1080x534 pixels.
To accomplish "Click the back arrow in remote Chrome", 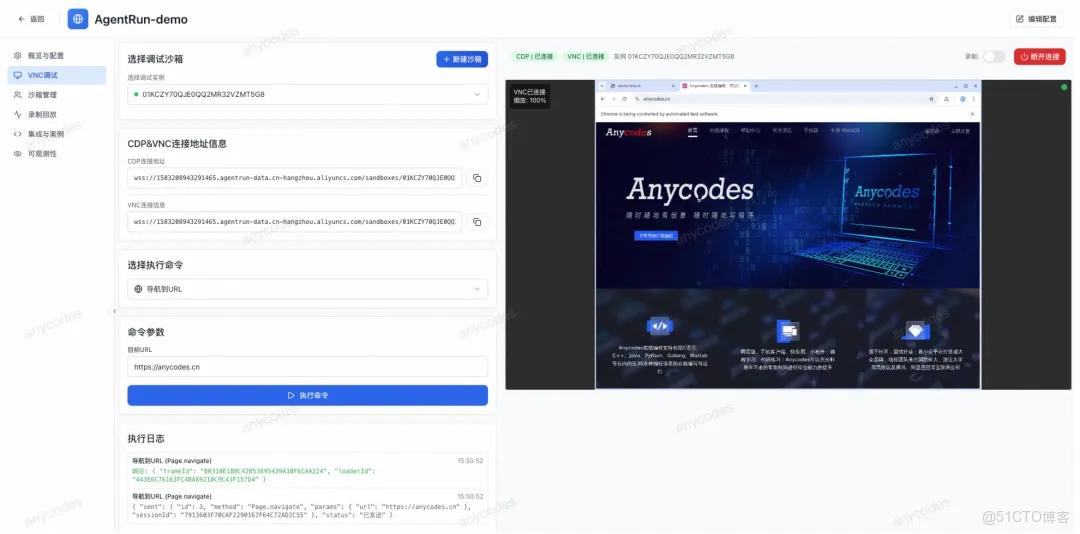I will tap(603, 99).
